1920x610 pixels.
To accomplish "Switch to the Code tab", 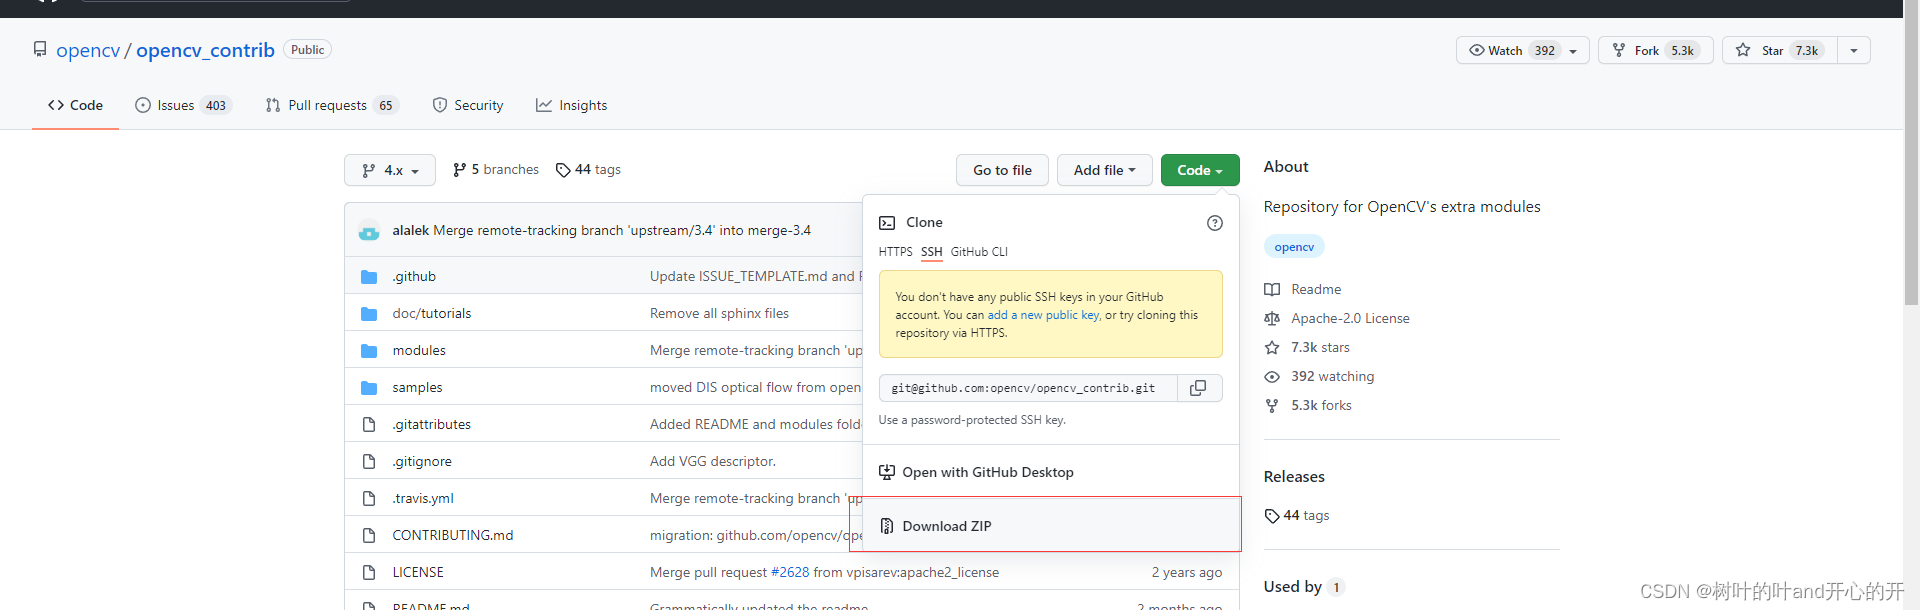I will click(75, 105).
